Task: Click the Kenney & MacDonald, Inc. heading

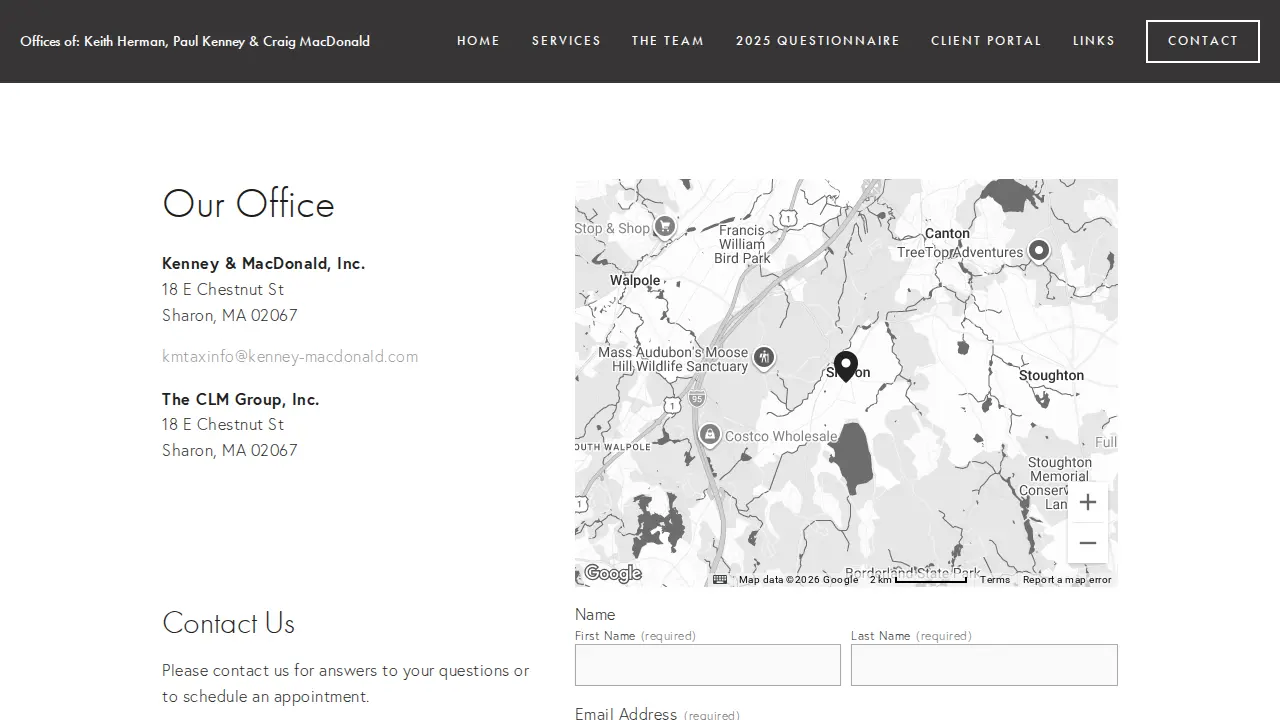Action: 264,263
